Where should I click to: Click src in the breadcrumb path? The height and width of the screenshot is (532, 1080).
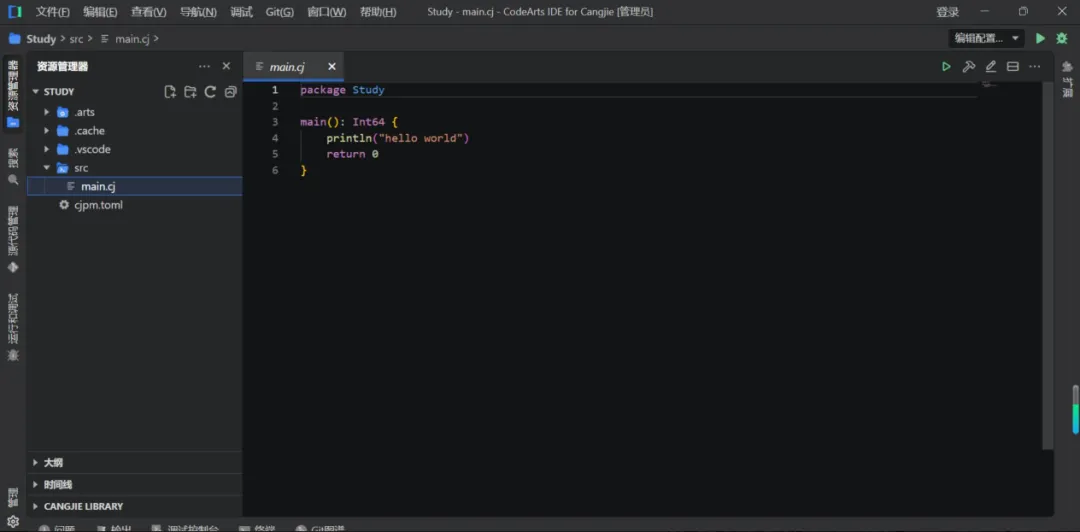click(76, 39)
